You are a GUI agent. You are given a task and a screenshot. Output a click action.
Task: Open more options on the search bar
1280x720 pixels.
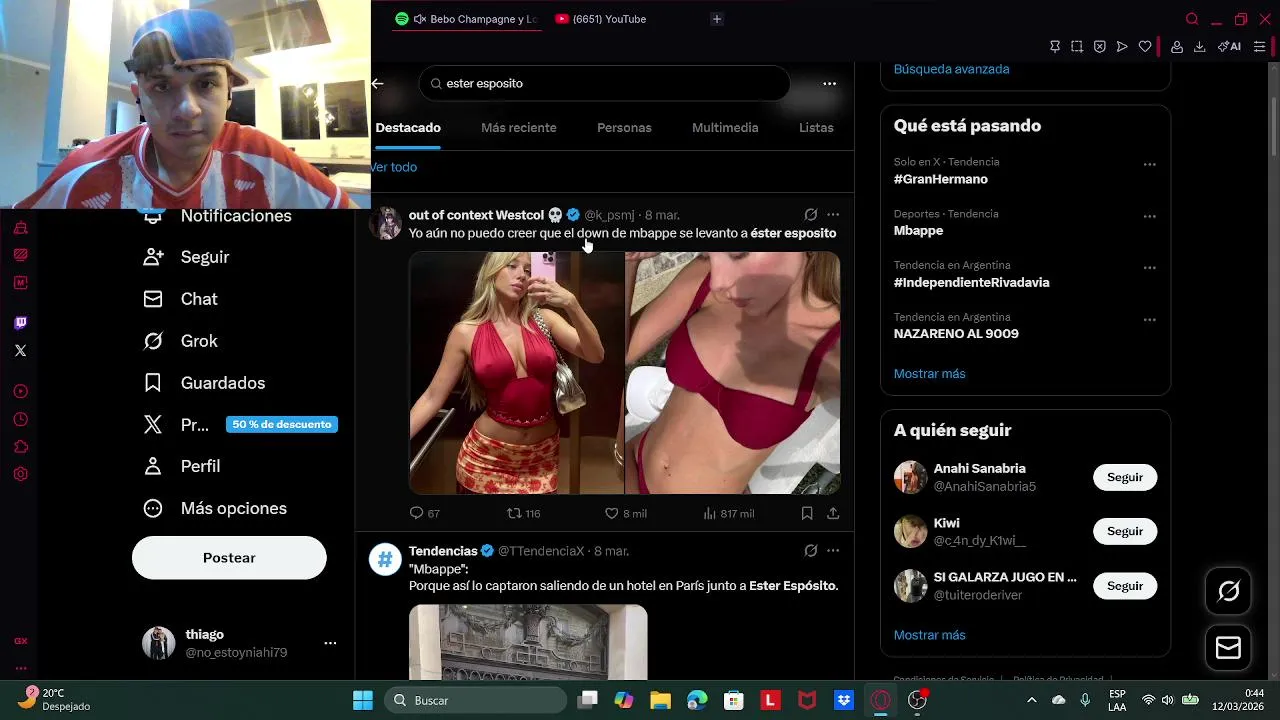coord(829,84)
